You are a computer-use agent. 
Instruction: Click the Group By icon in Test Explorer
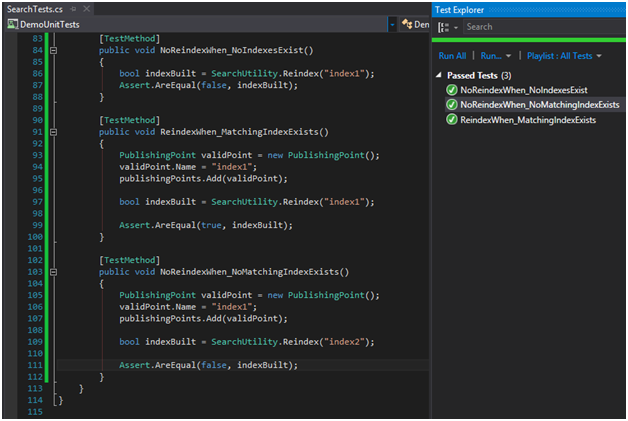443,27
